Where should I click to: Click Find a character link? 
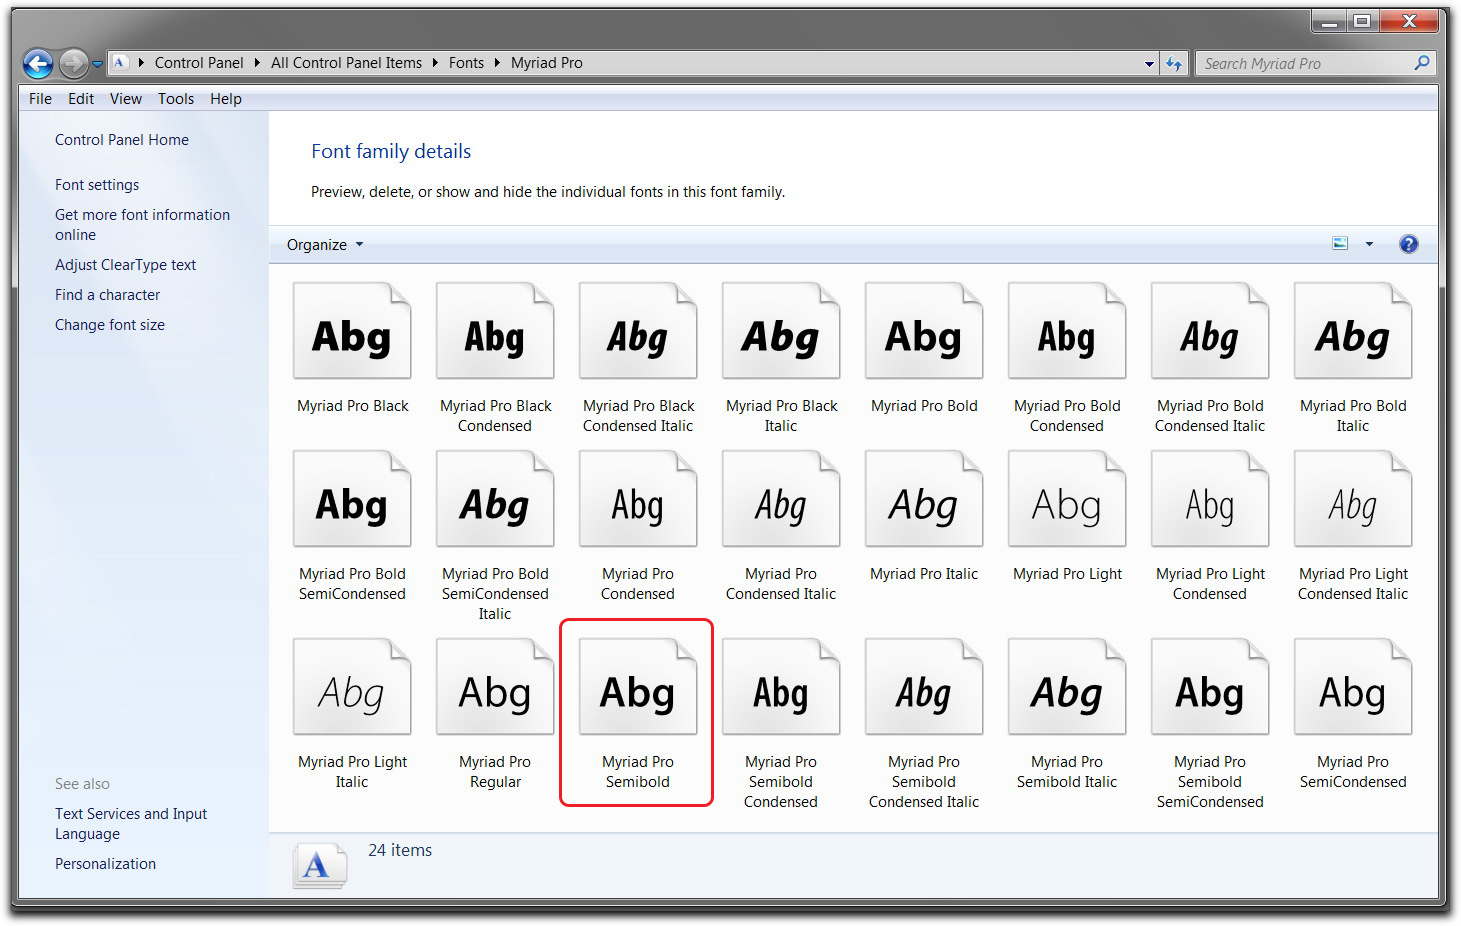107,295
